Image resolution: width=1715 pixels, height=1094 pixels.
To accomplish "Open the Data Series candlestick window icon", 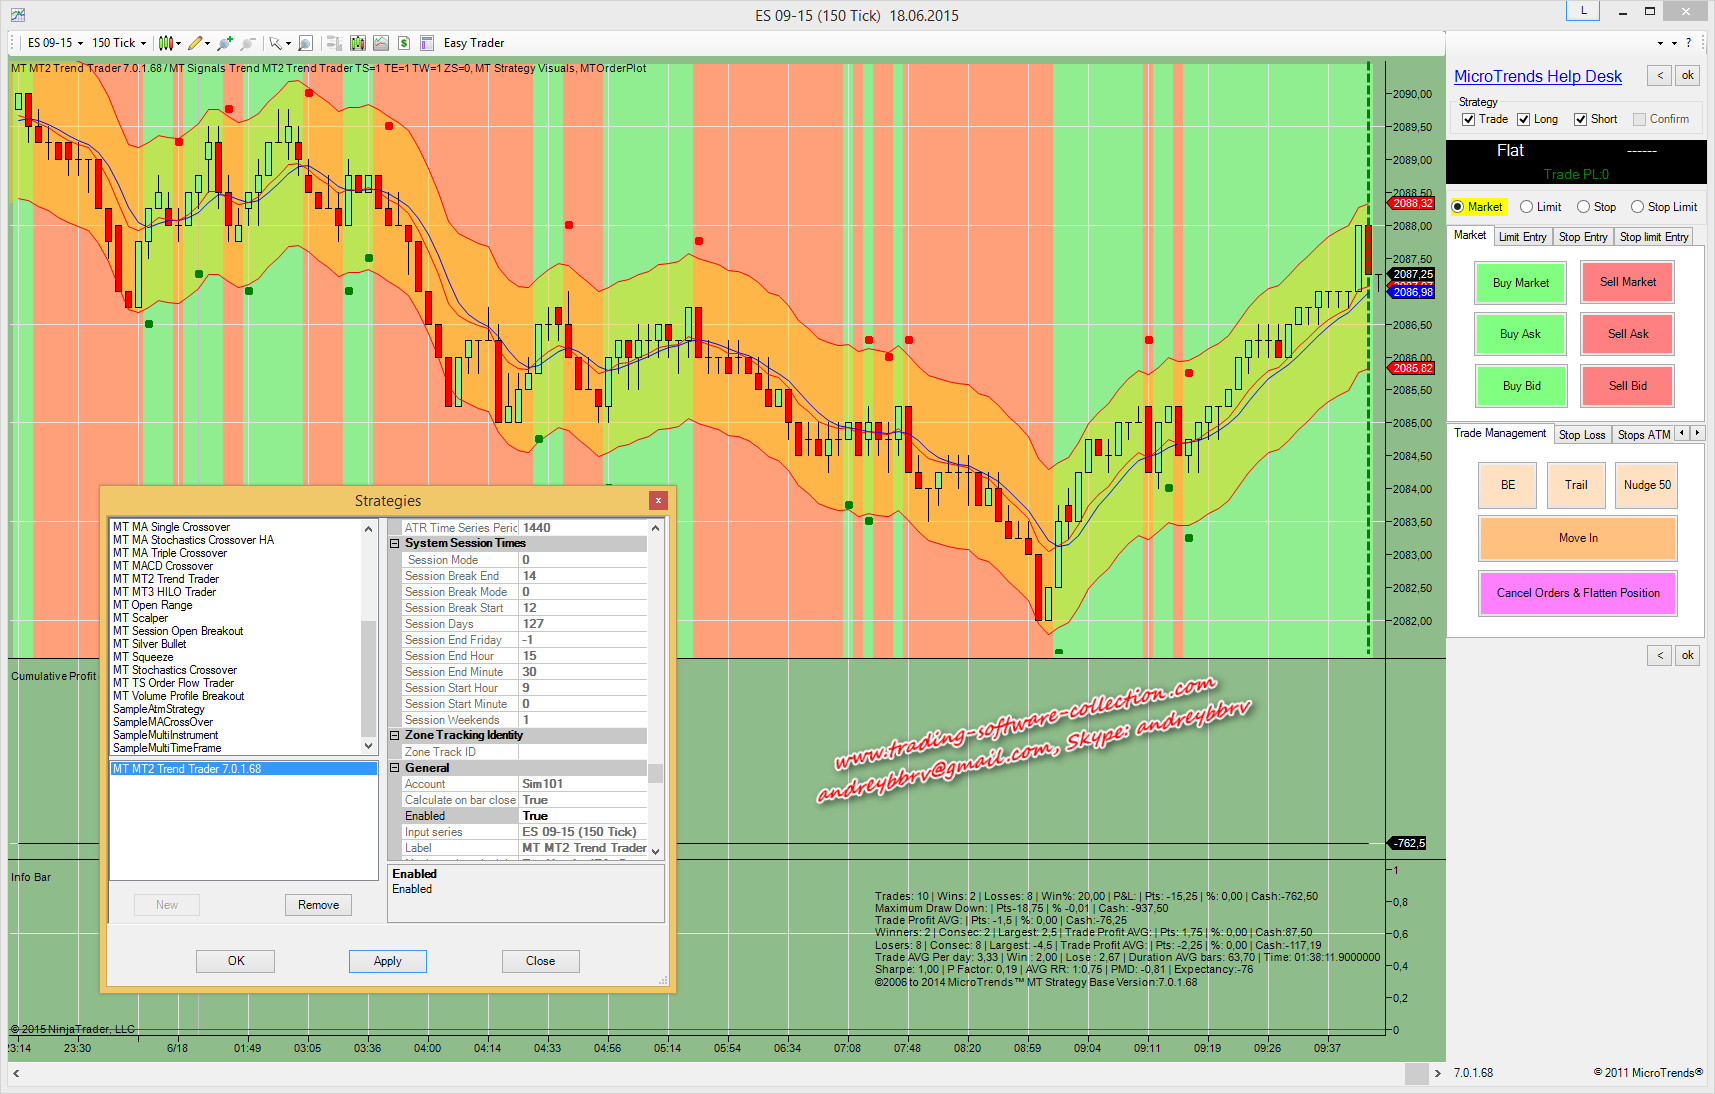I will (358, 43).
